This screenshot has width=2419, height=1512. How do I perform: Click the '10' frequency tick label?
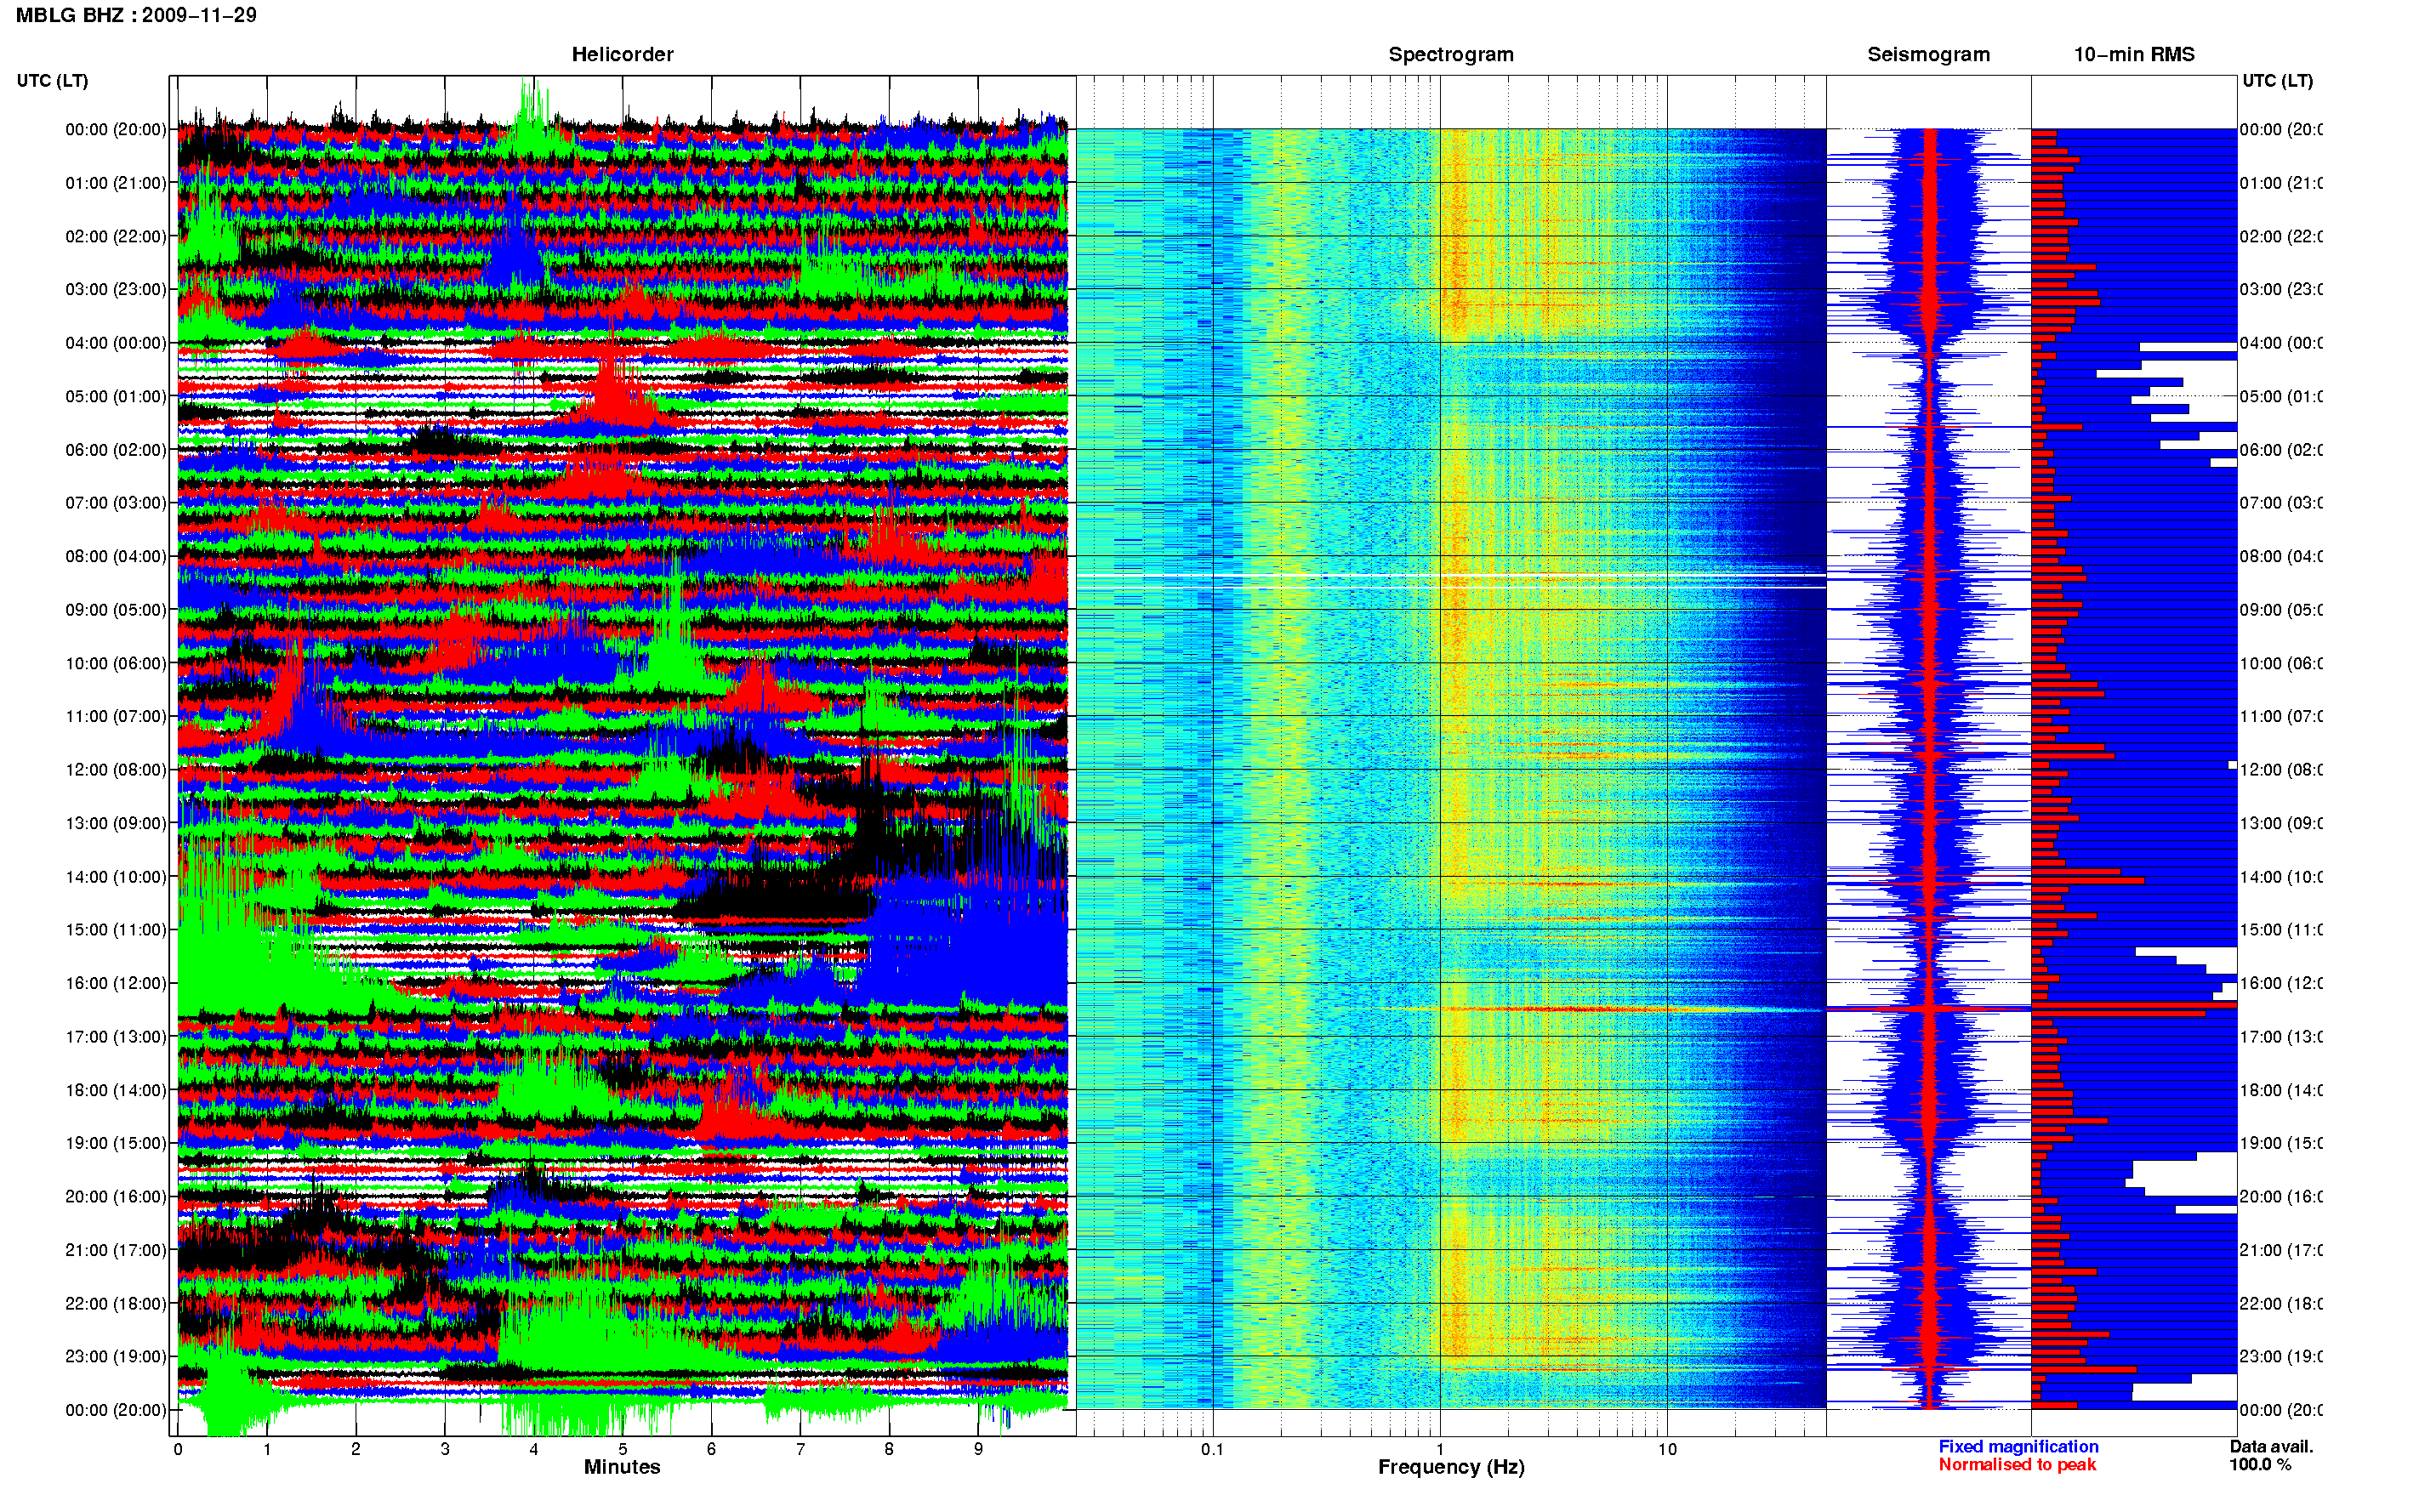[1667, 1449]
